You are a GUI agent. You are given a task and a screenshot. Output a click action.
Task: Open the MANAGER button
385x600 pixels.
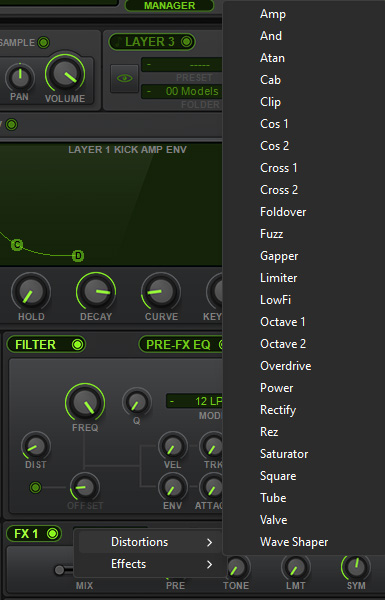click(170, 6)
